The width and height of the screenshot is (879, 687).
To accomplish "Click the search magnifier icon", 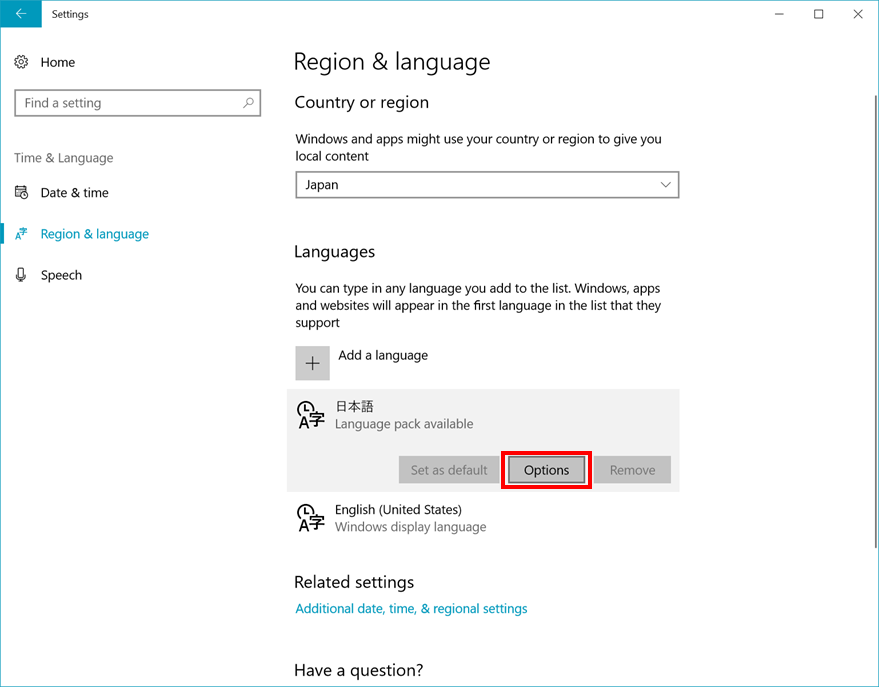I will coord(248,103).
